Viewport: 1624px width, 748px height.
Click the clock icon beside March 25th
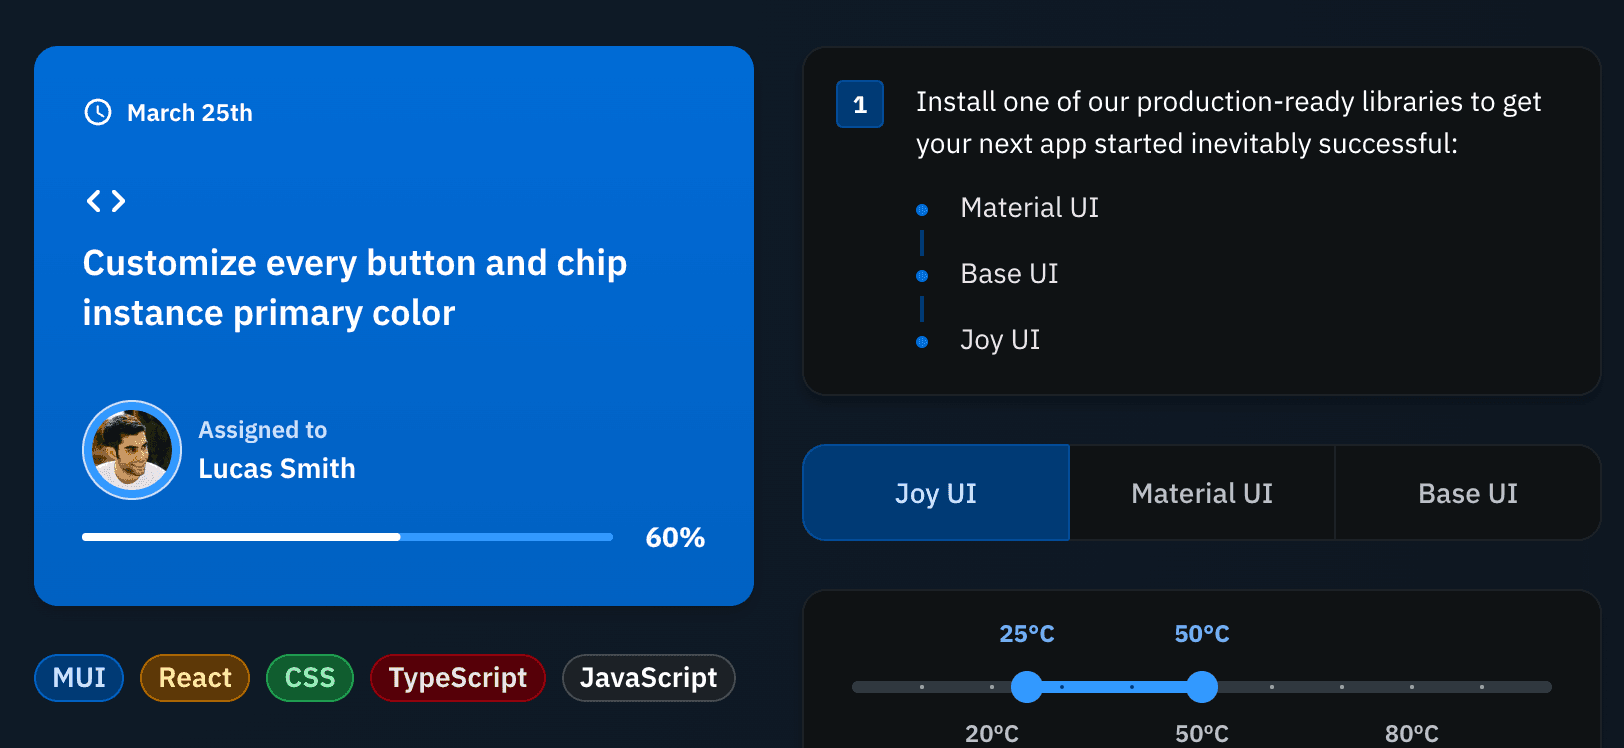click(x=98, y=112)
